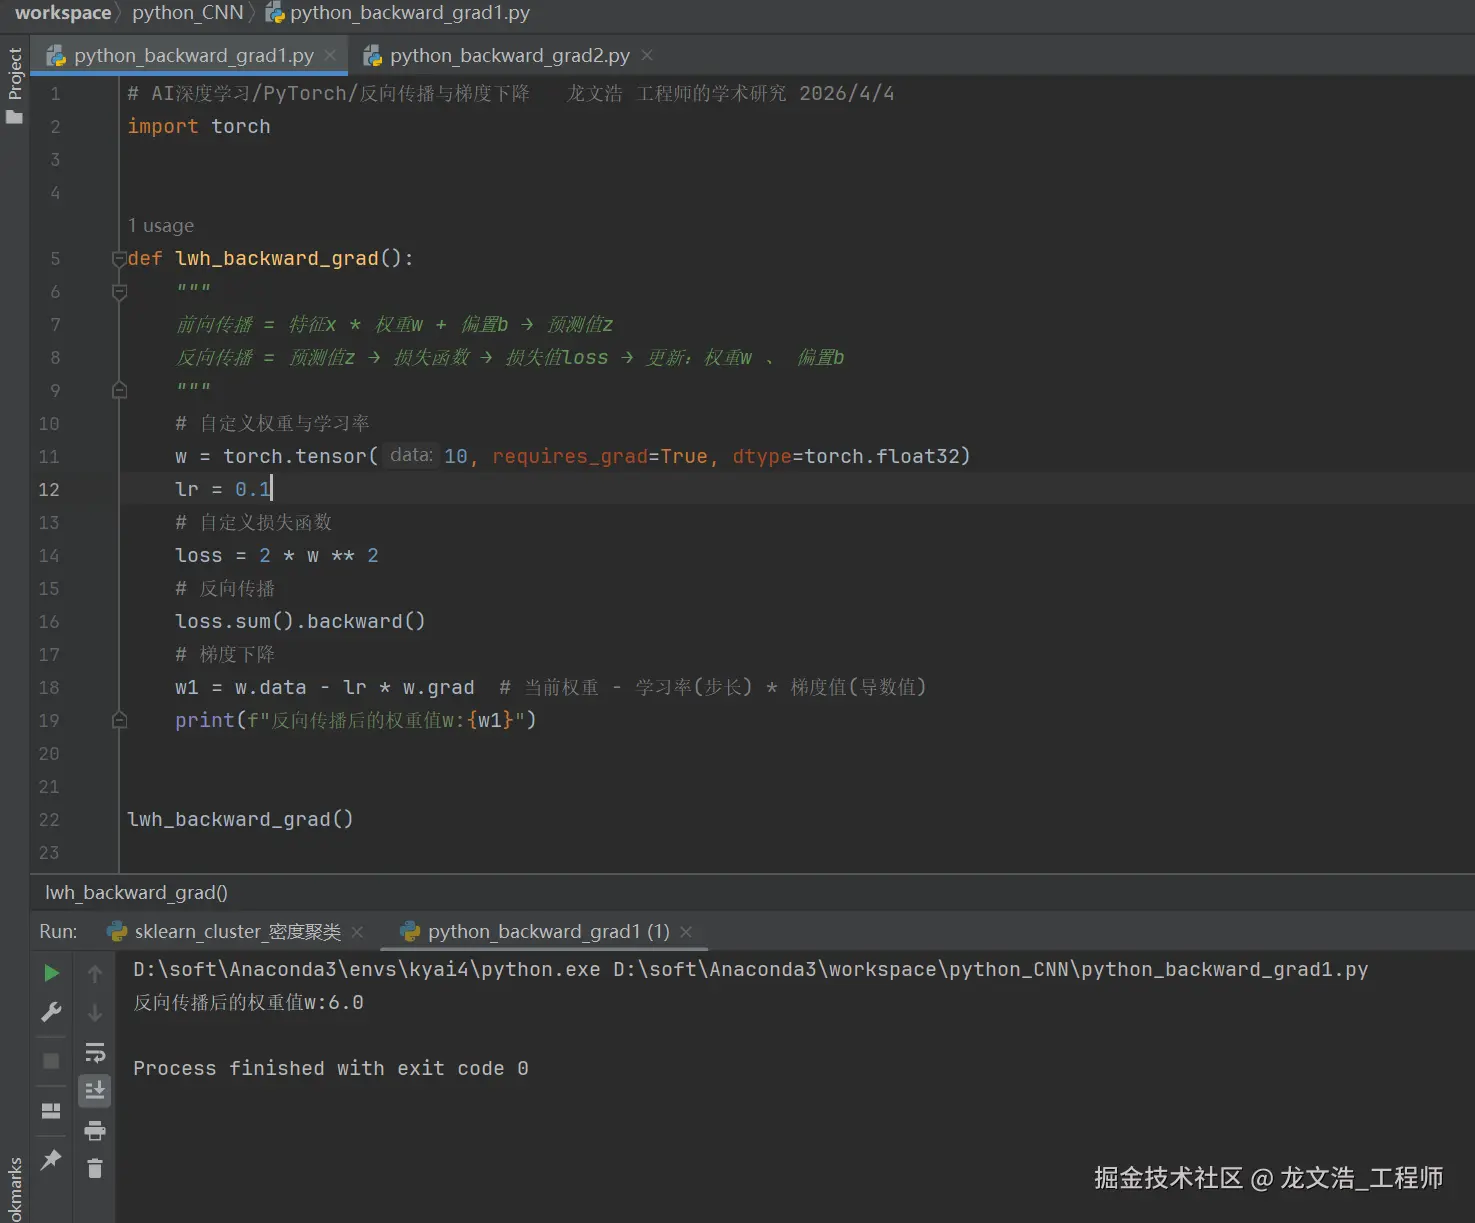1475x1223 pixels.
Task: Click 'import torch' on line 2
Action: pos(199,127)
